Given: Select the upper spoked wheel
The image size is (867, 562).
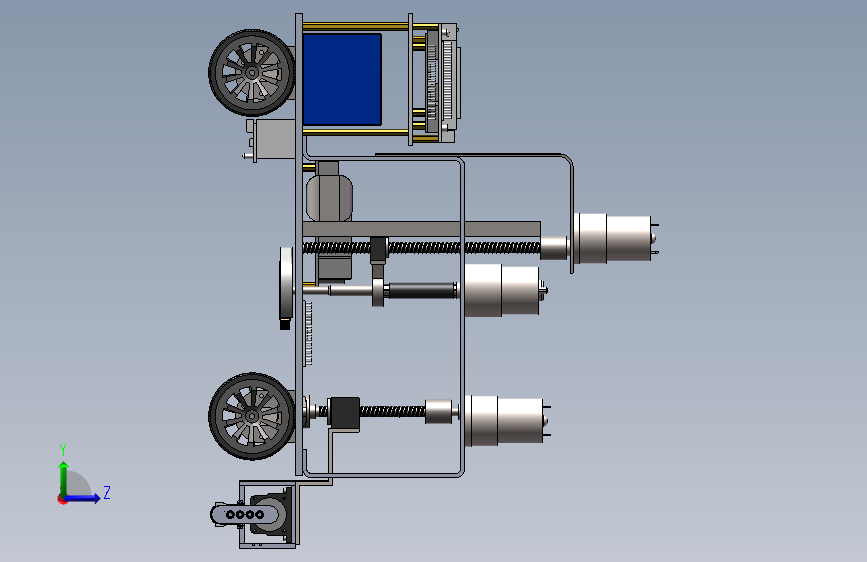Looking at the screenshot, I should click(x=252, y=72).
